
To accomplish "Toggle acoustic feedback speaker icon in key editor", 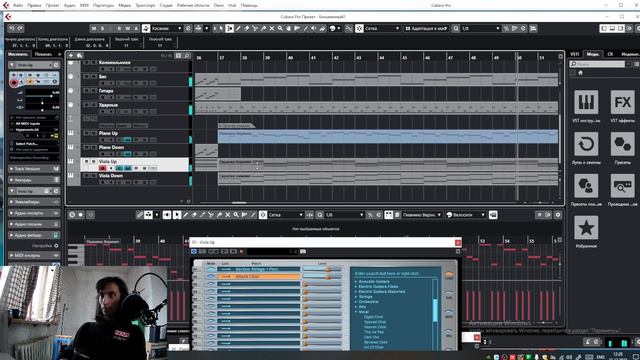I will (167, 215).
